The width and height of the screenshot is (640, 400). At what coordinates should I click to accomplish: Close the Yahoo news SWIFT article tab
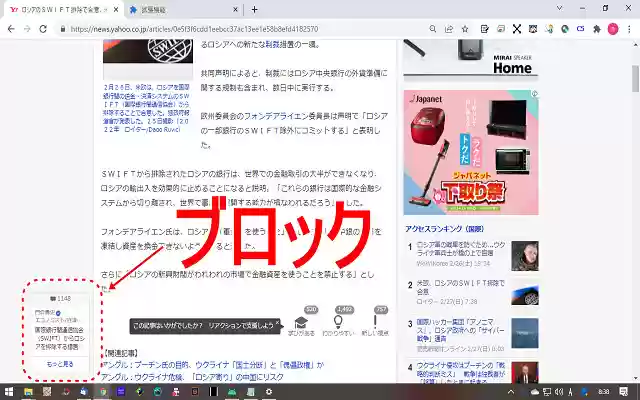coord(116,10)
